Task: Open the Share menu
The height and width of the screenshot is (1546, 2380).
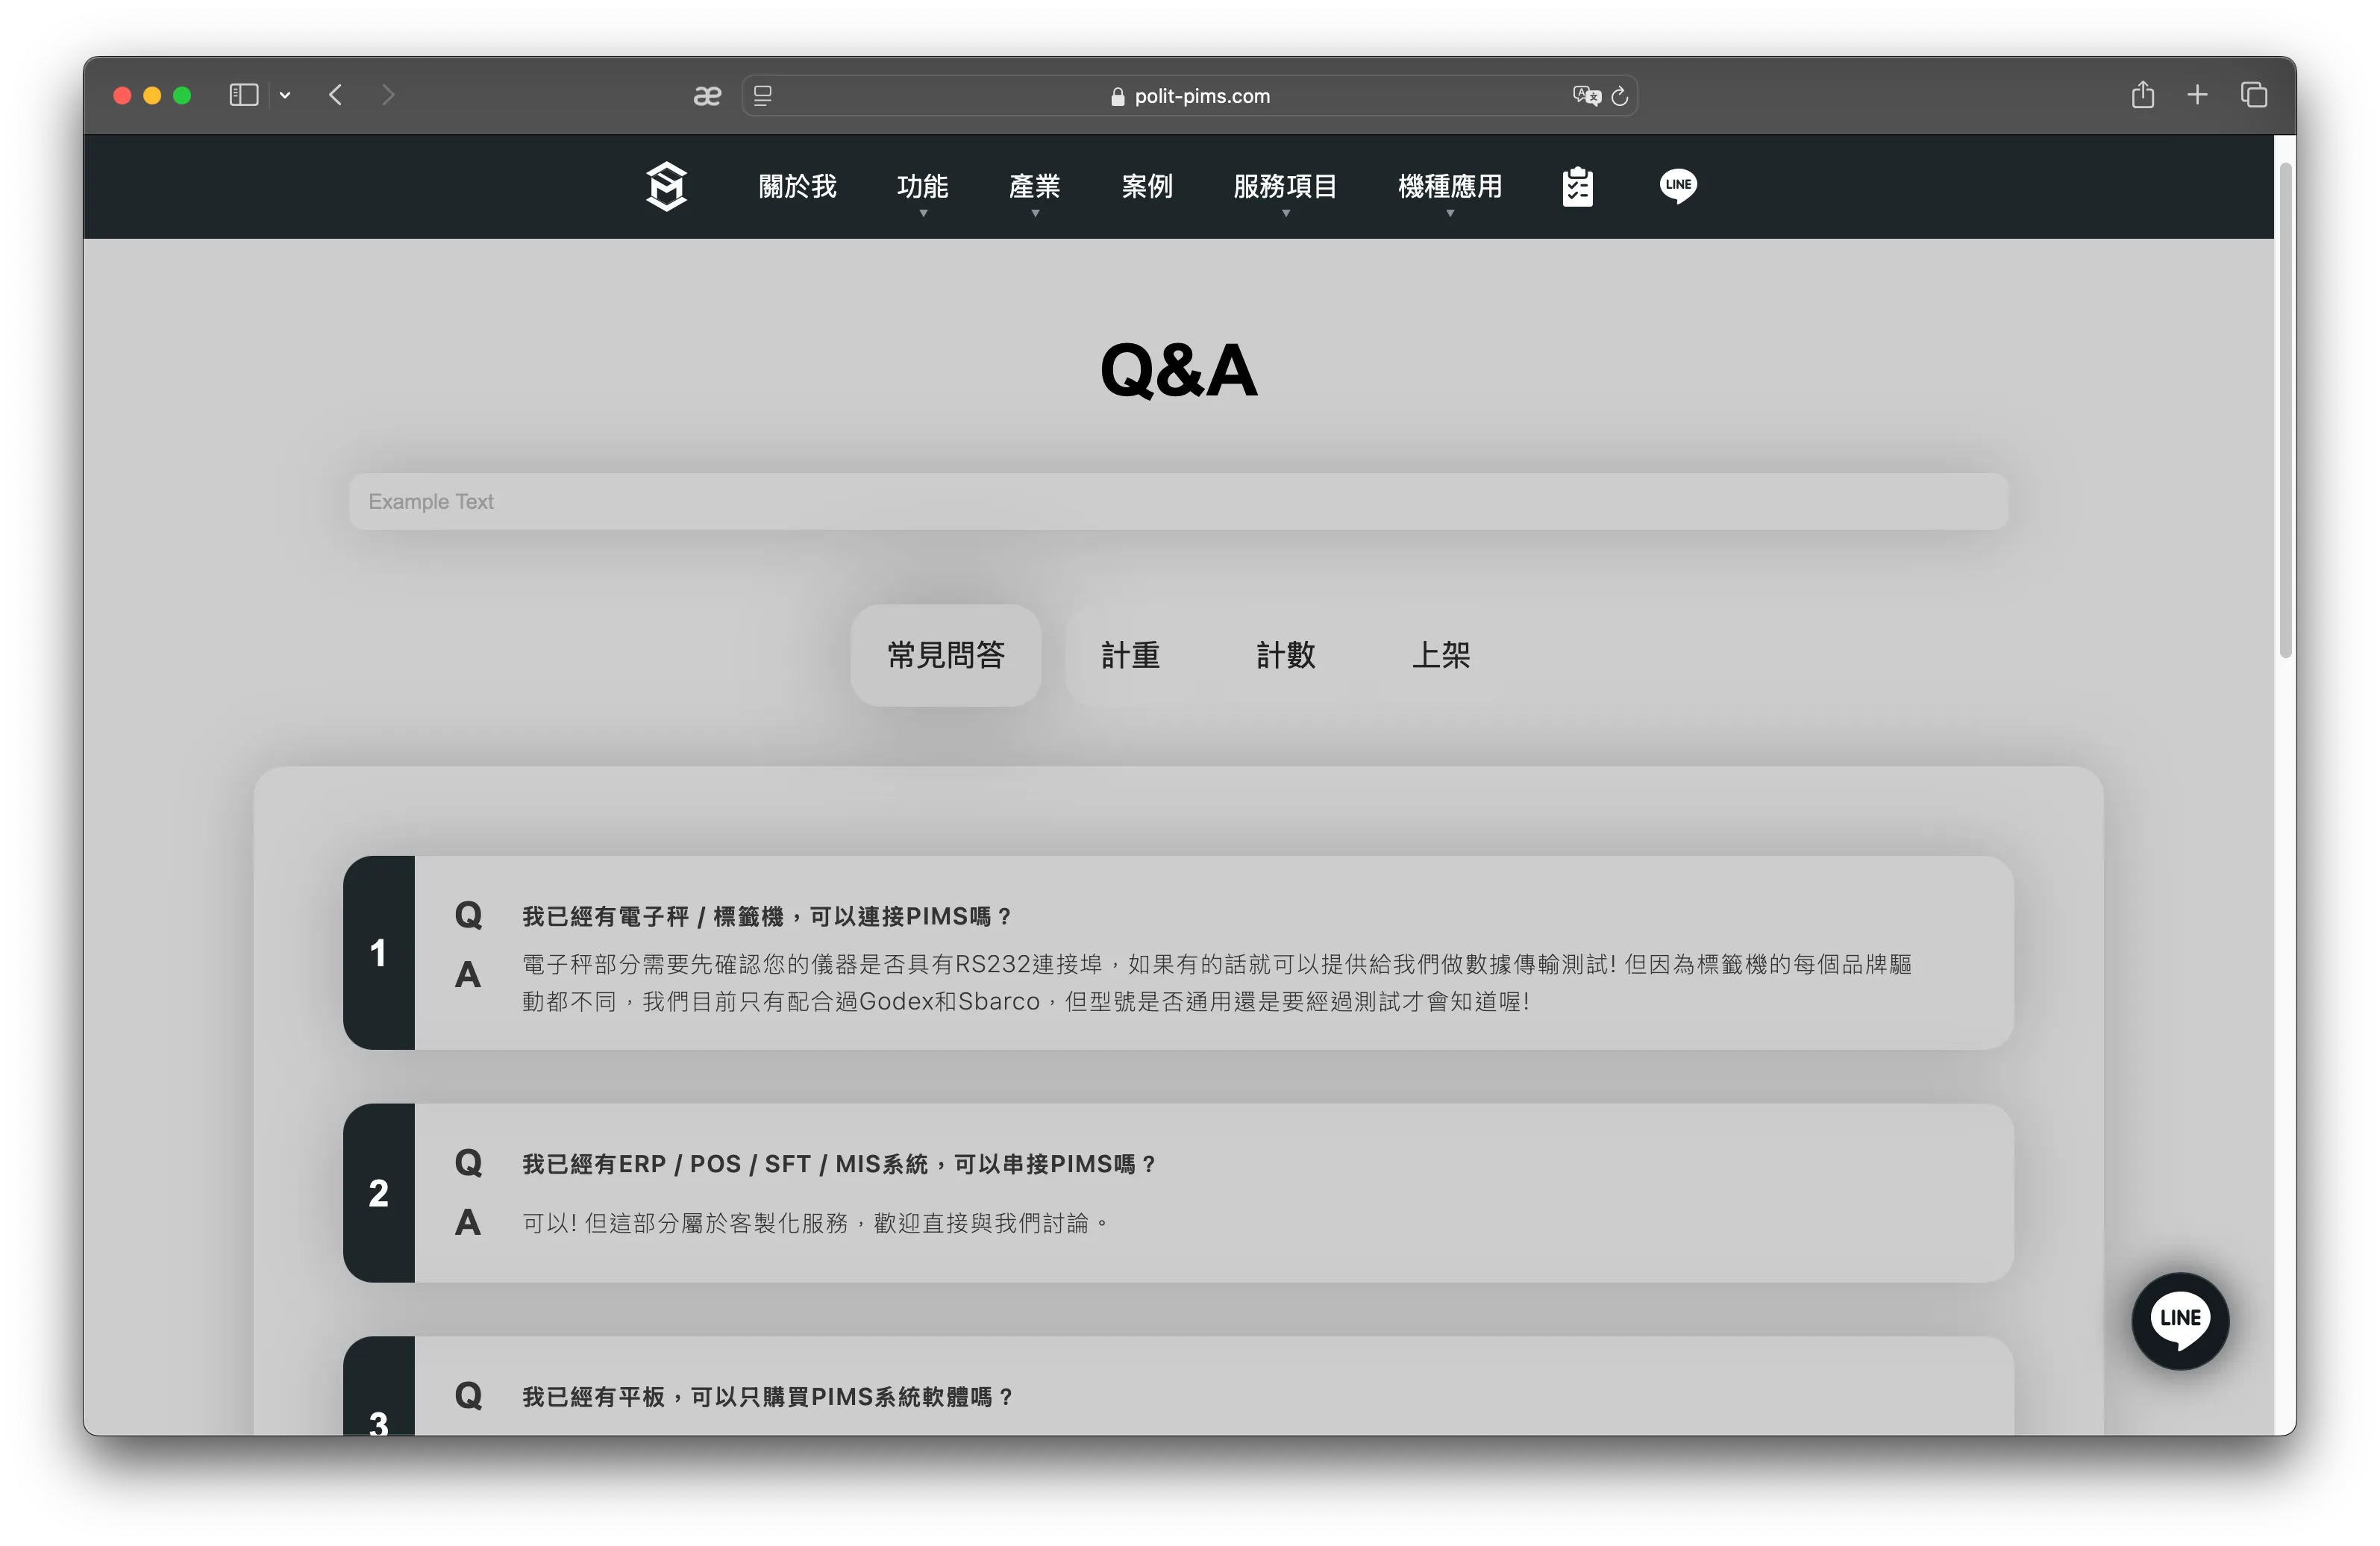Action: tap(2142, 95)
